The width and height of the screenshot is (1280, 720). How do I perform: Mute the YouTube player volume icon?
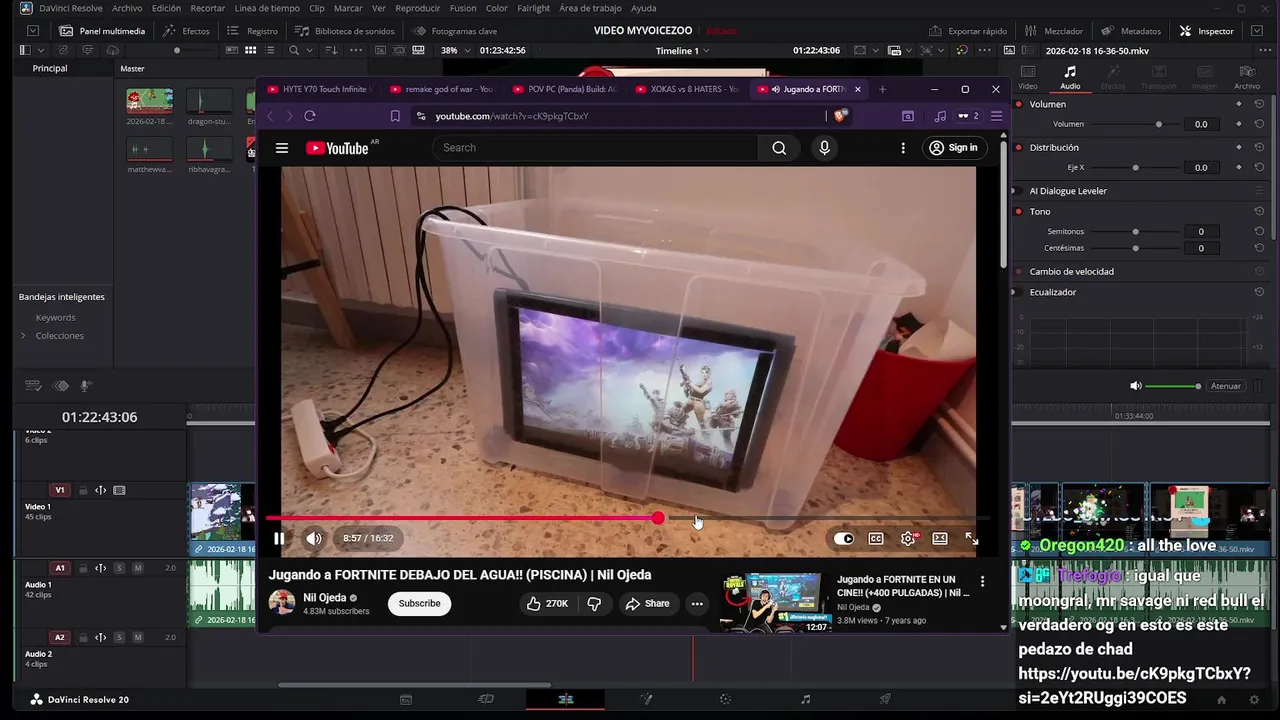[x=314, y=538]
